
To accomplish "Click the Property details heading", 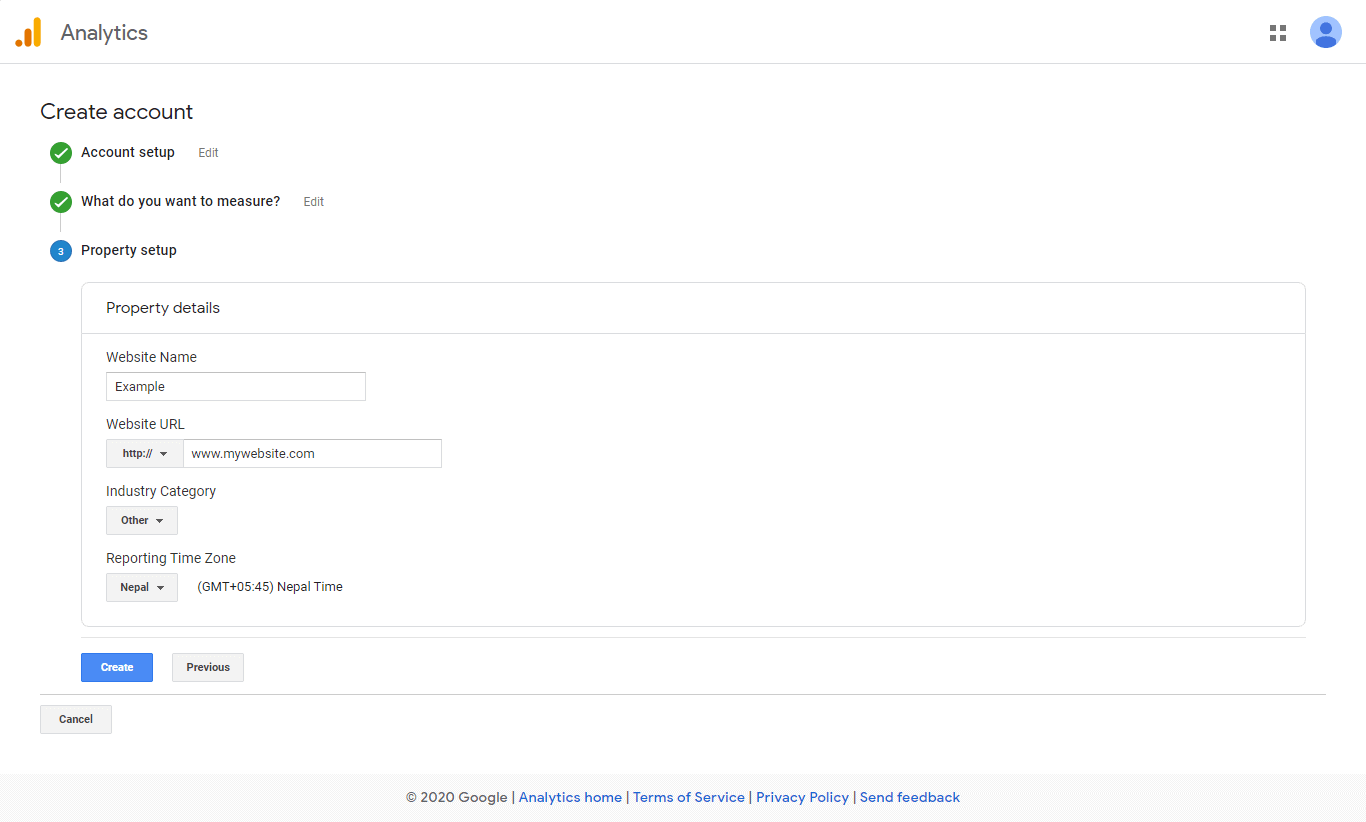I will pyautogui.click(x=163, y=308).
